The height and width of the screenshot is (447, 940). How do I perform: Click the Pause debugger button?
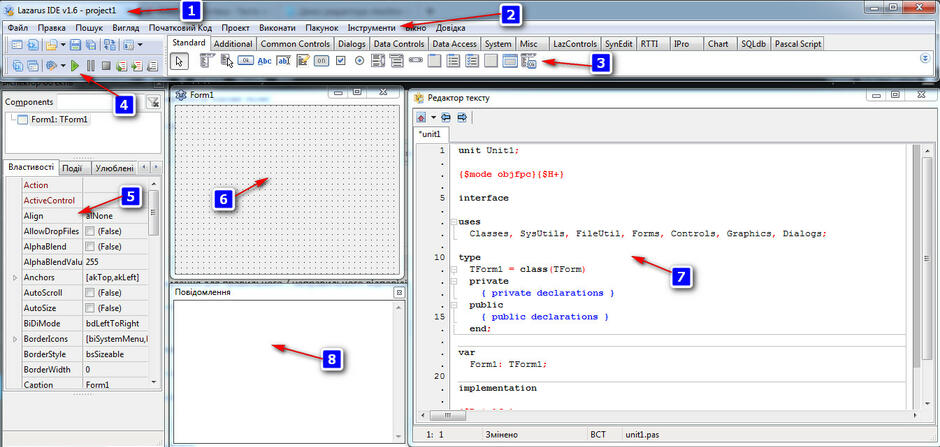91,65
